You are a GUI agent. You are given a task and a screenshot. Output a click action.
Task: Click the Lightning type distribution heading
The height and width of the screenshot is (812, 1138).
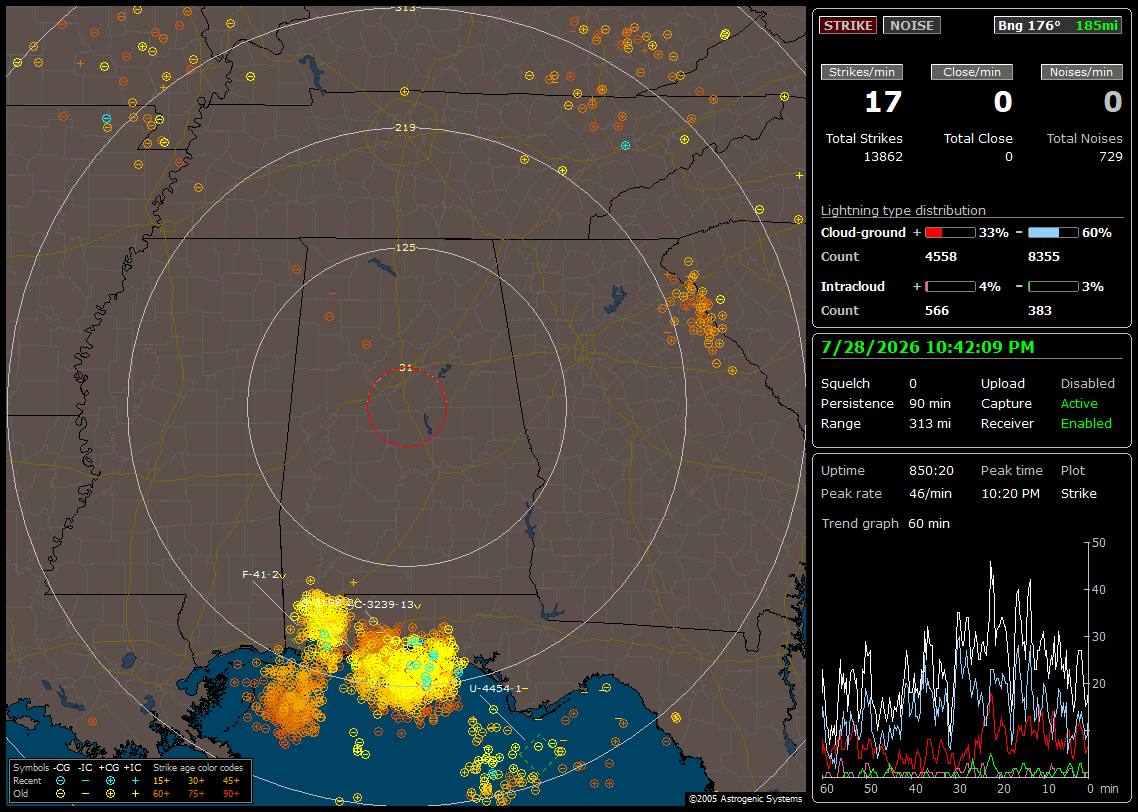click(x=903, y=210)
